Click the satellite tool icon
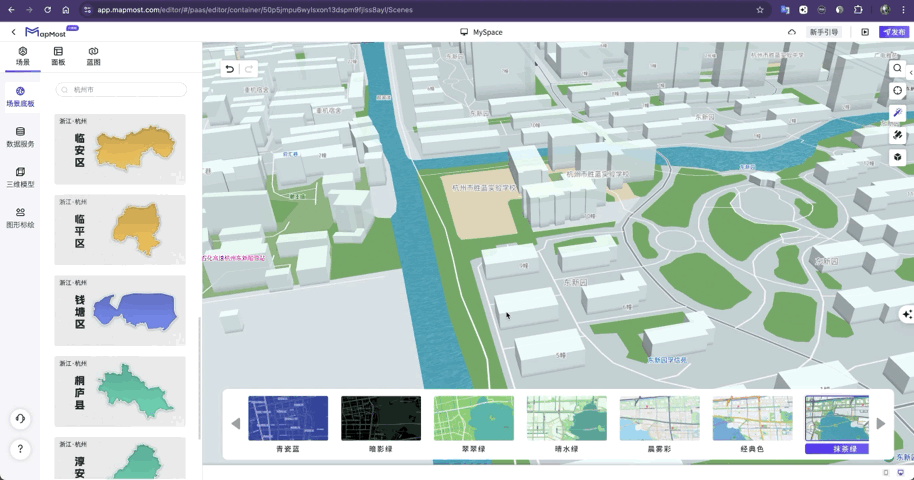914x480 pixels. click(x=897, y=135)
